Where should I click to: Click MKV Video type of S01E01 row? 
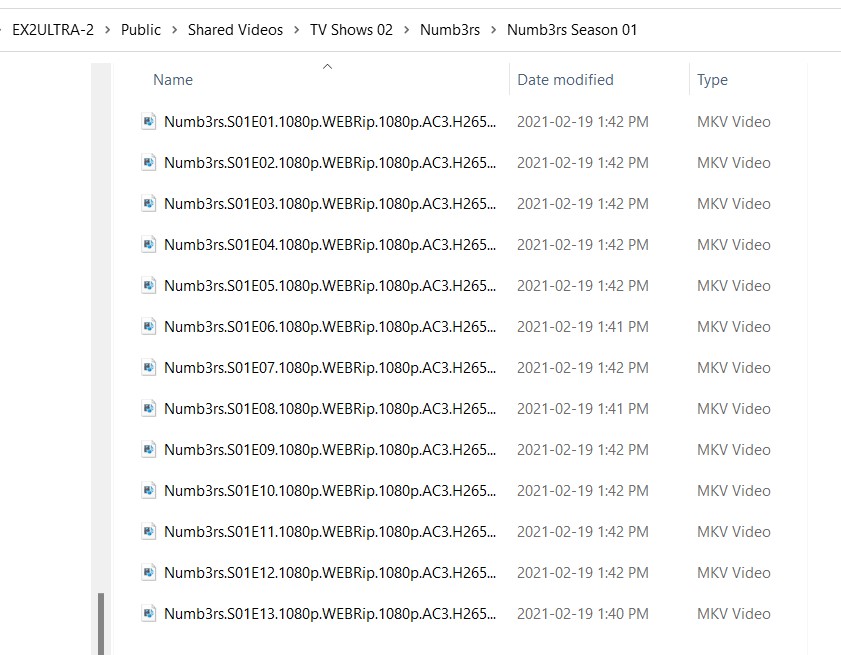coord(734,122)
